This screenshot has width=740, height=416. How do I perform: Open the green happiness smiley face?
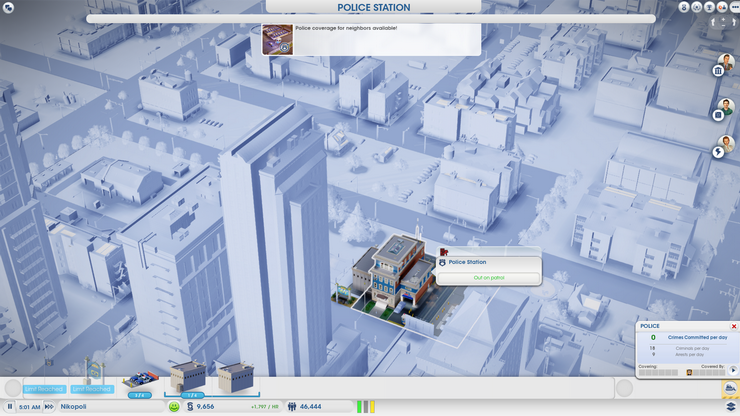174,407
